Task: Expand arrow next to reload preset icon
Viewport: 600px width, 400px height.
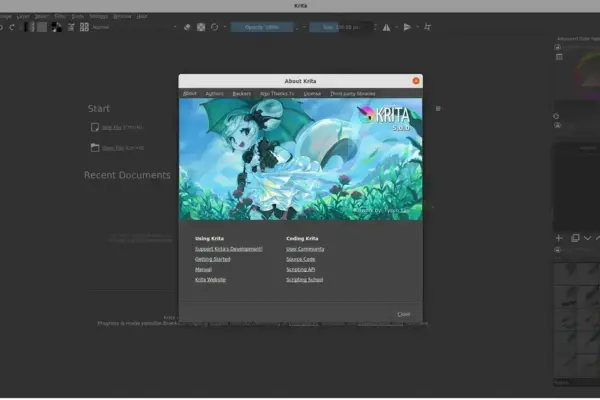Action: [x=225, y=27]
